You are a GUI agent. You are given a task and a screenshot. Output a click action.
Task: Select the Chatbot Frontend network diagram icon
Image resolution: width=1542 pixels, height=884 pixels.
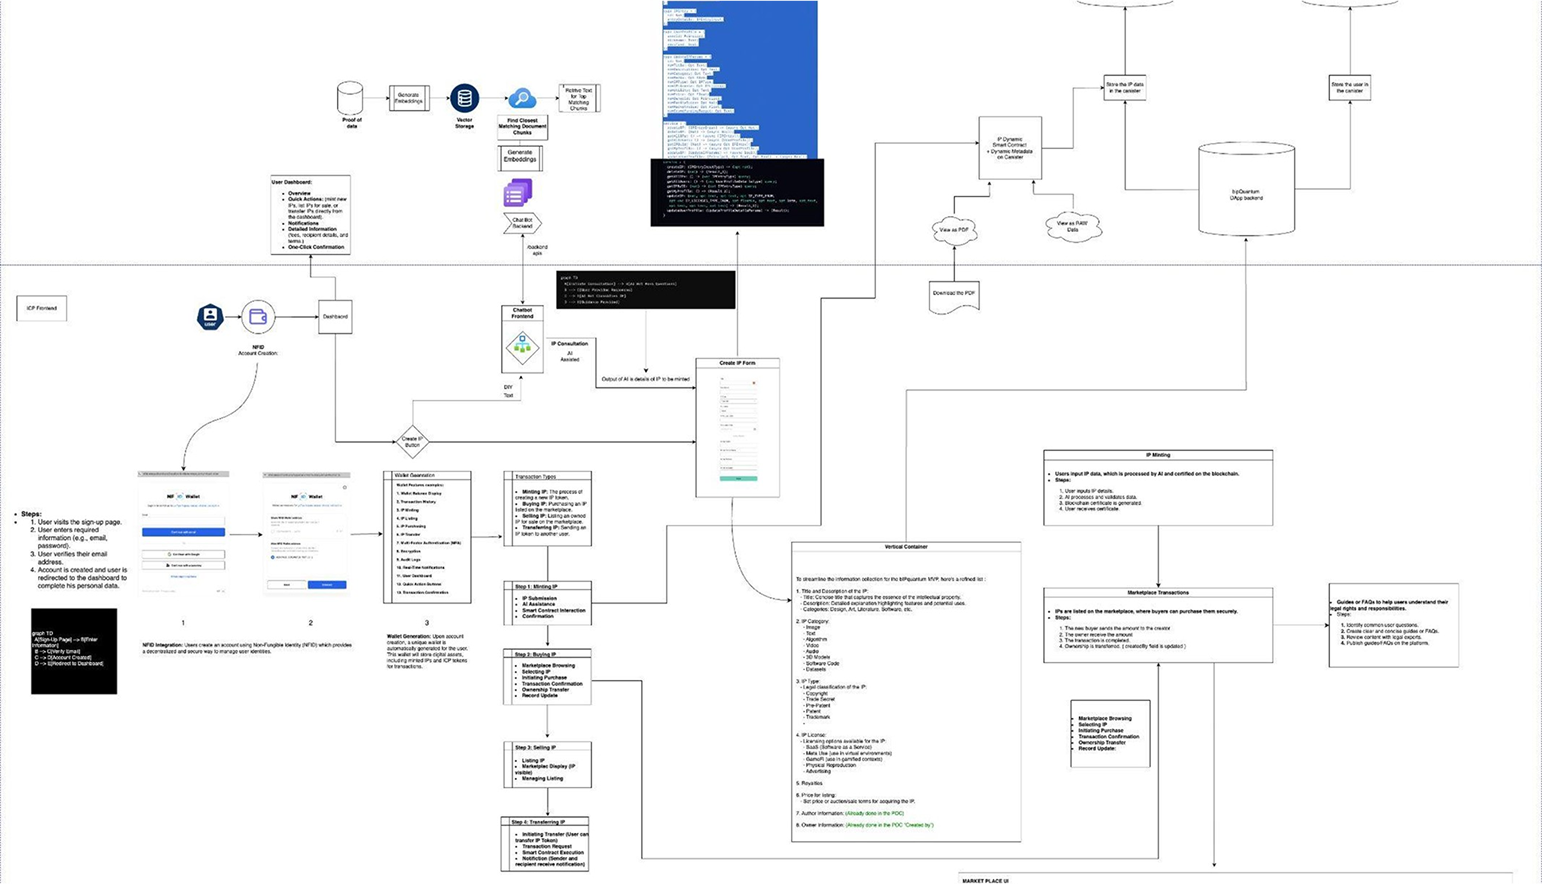[522, 347]
